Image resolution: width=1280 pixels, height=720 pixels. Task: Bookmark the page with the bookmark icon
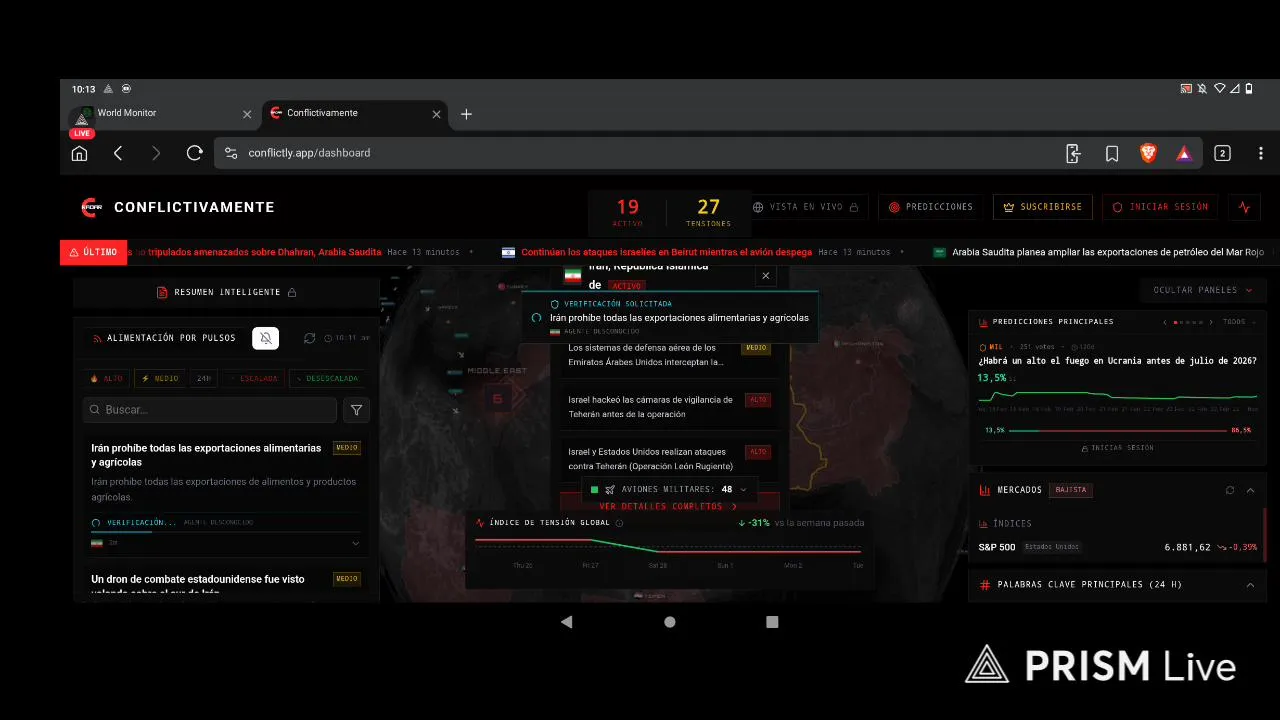[x=1112, y=153]
